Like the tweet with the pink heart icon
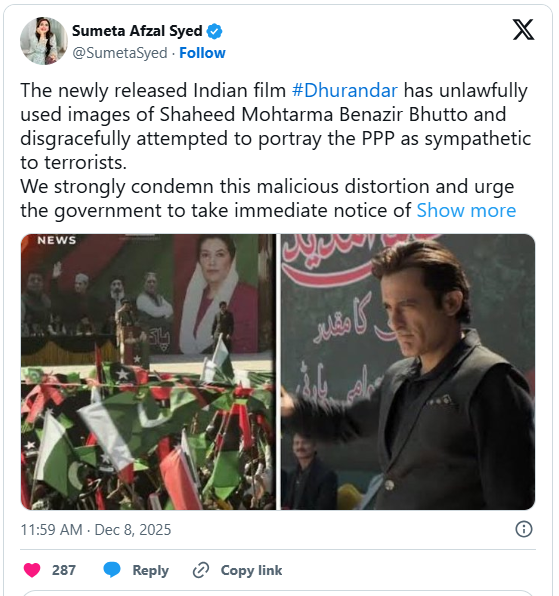The image size is (559, 596). [32, 570]
